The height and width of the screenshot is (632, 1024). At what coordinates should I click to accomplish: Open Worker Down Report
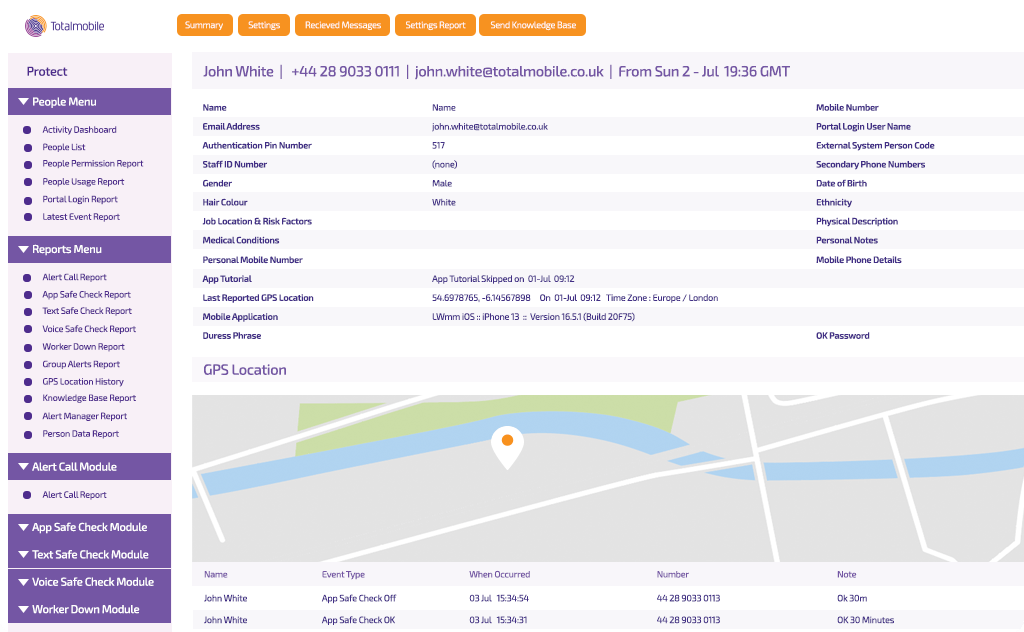84,347
